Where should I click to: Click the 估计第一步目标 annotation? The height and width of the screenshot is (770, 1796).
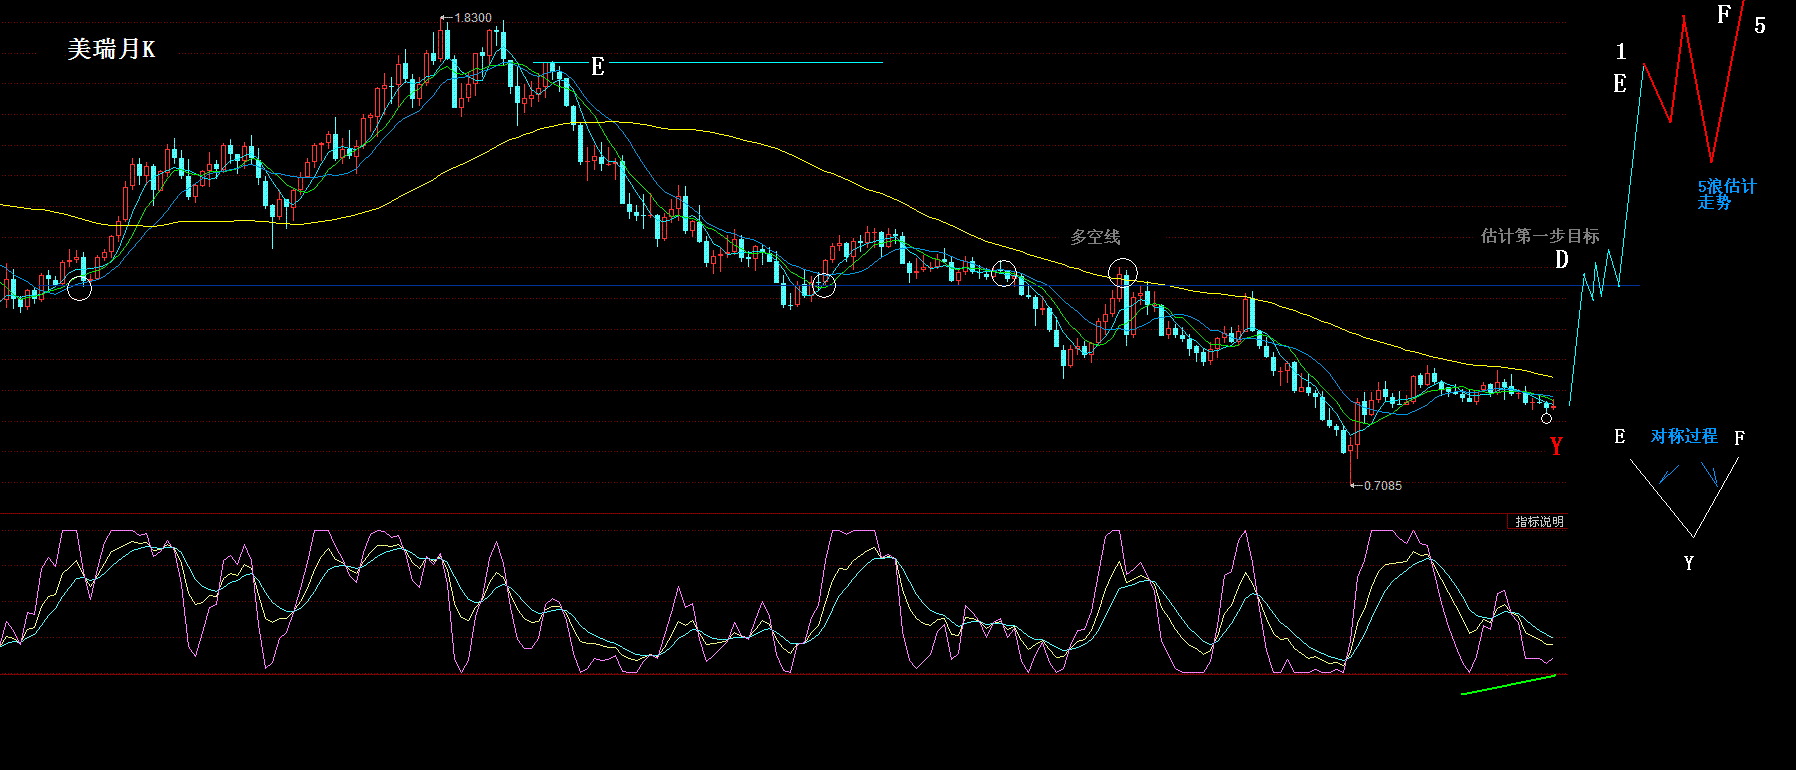pos(1540,236)
